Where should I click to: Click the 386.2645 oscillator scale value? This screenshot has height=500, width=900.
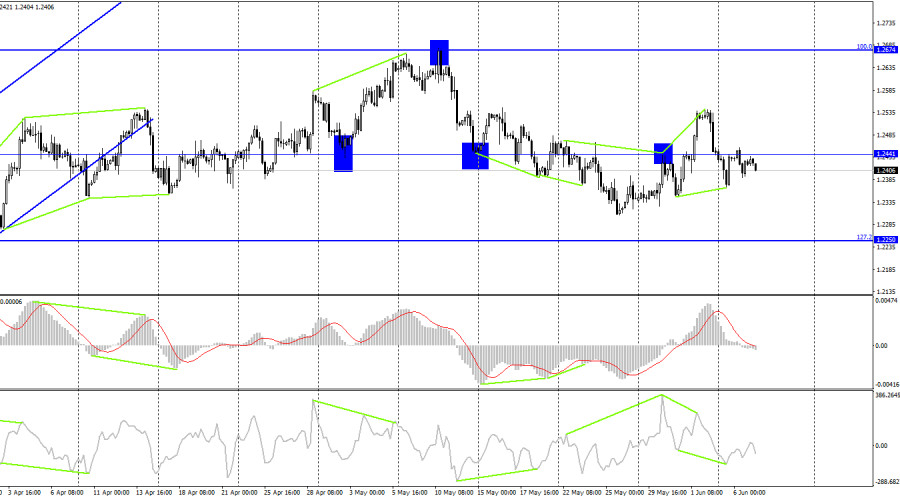[887, 396]
